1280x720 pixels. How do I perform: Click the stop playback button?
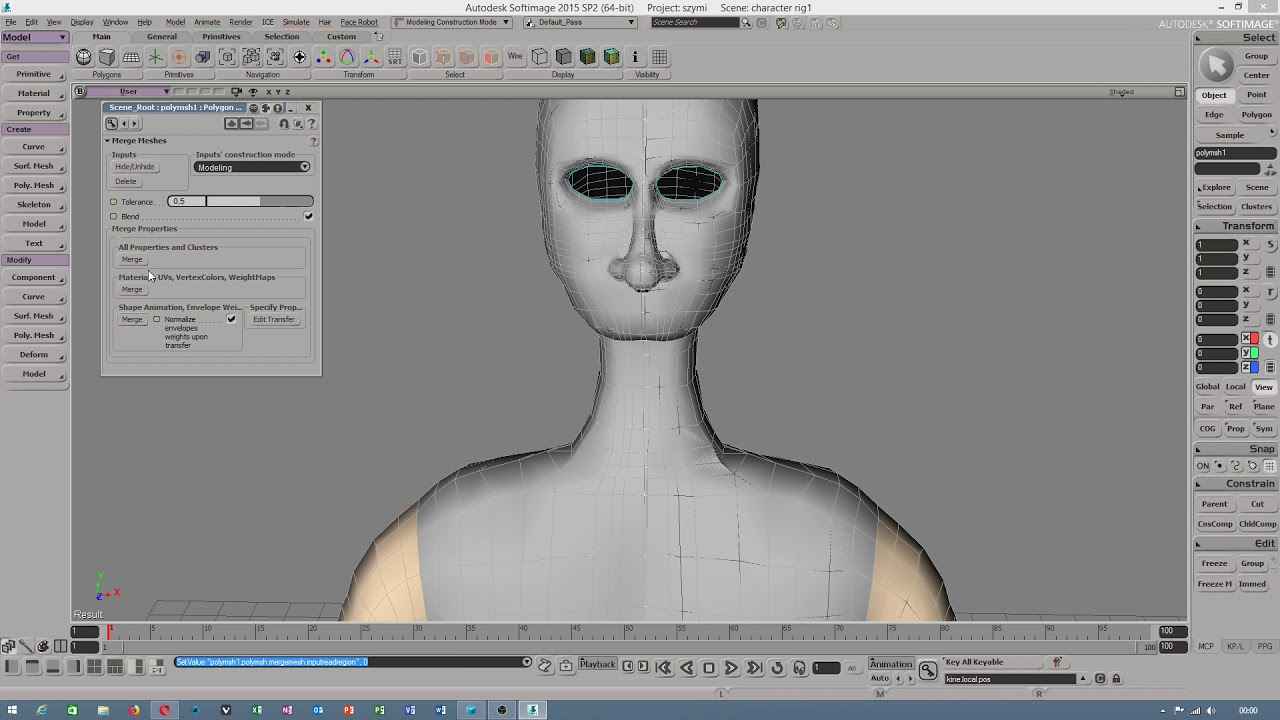pyautogui.click(x=709, y=668)
